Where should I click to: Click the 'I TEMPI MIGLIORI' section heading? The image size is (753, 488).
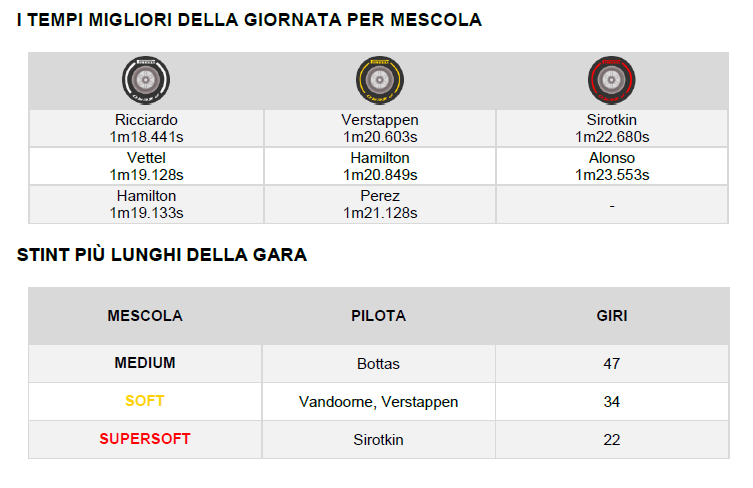[249, 20]
